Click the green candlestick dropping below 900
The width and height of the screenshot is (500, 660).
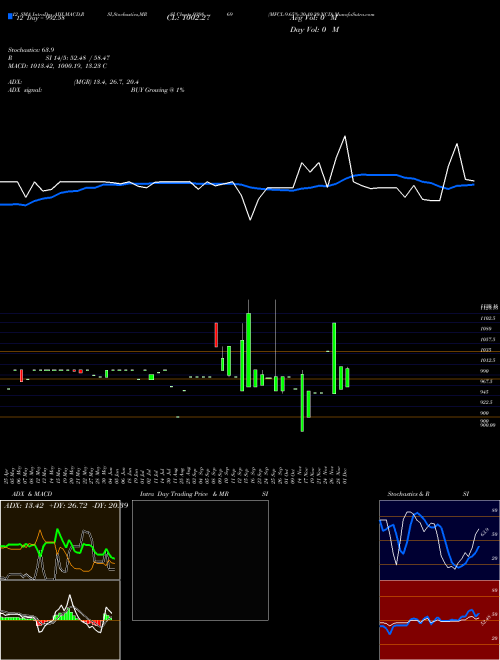[302, 403]
